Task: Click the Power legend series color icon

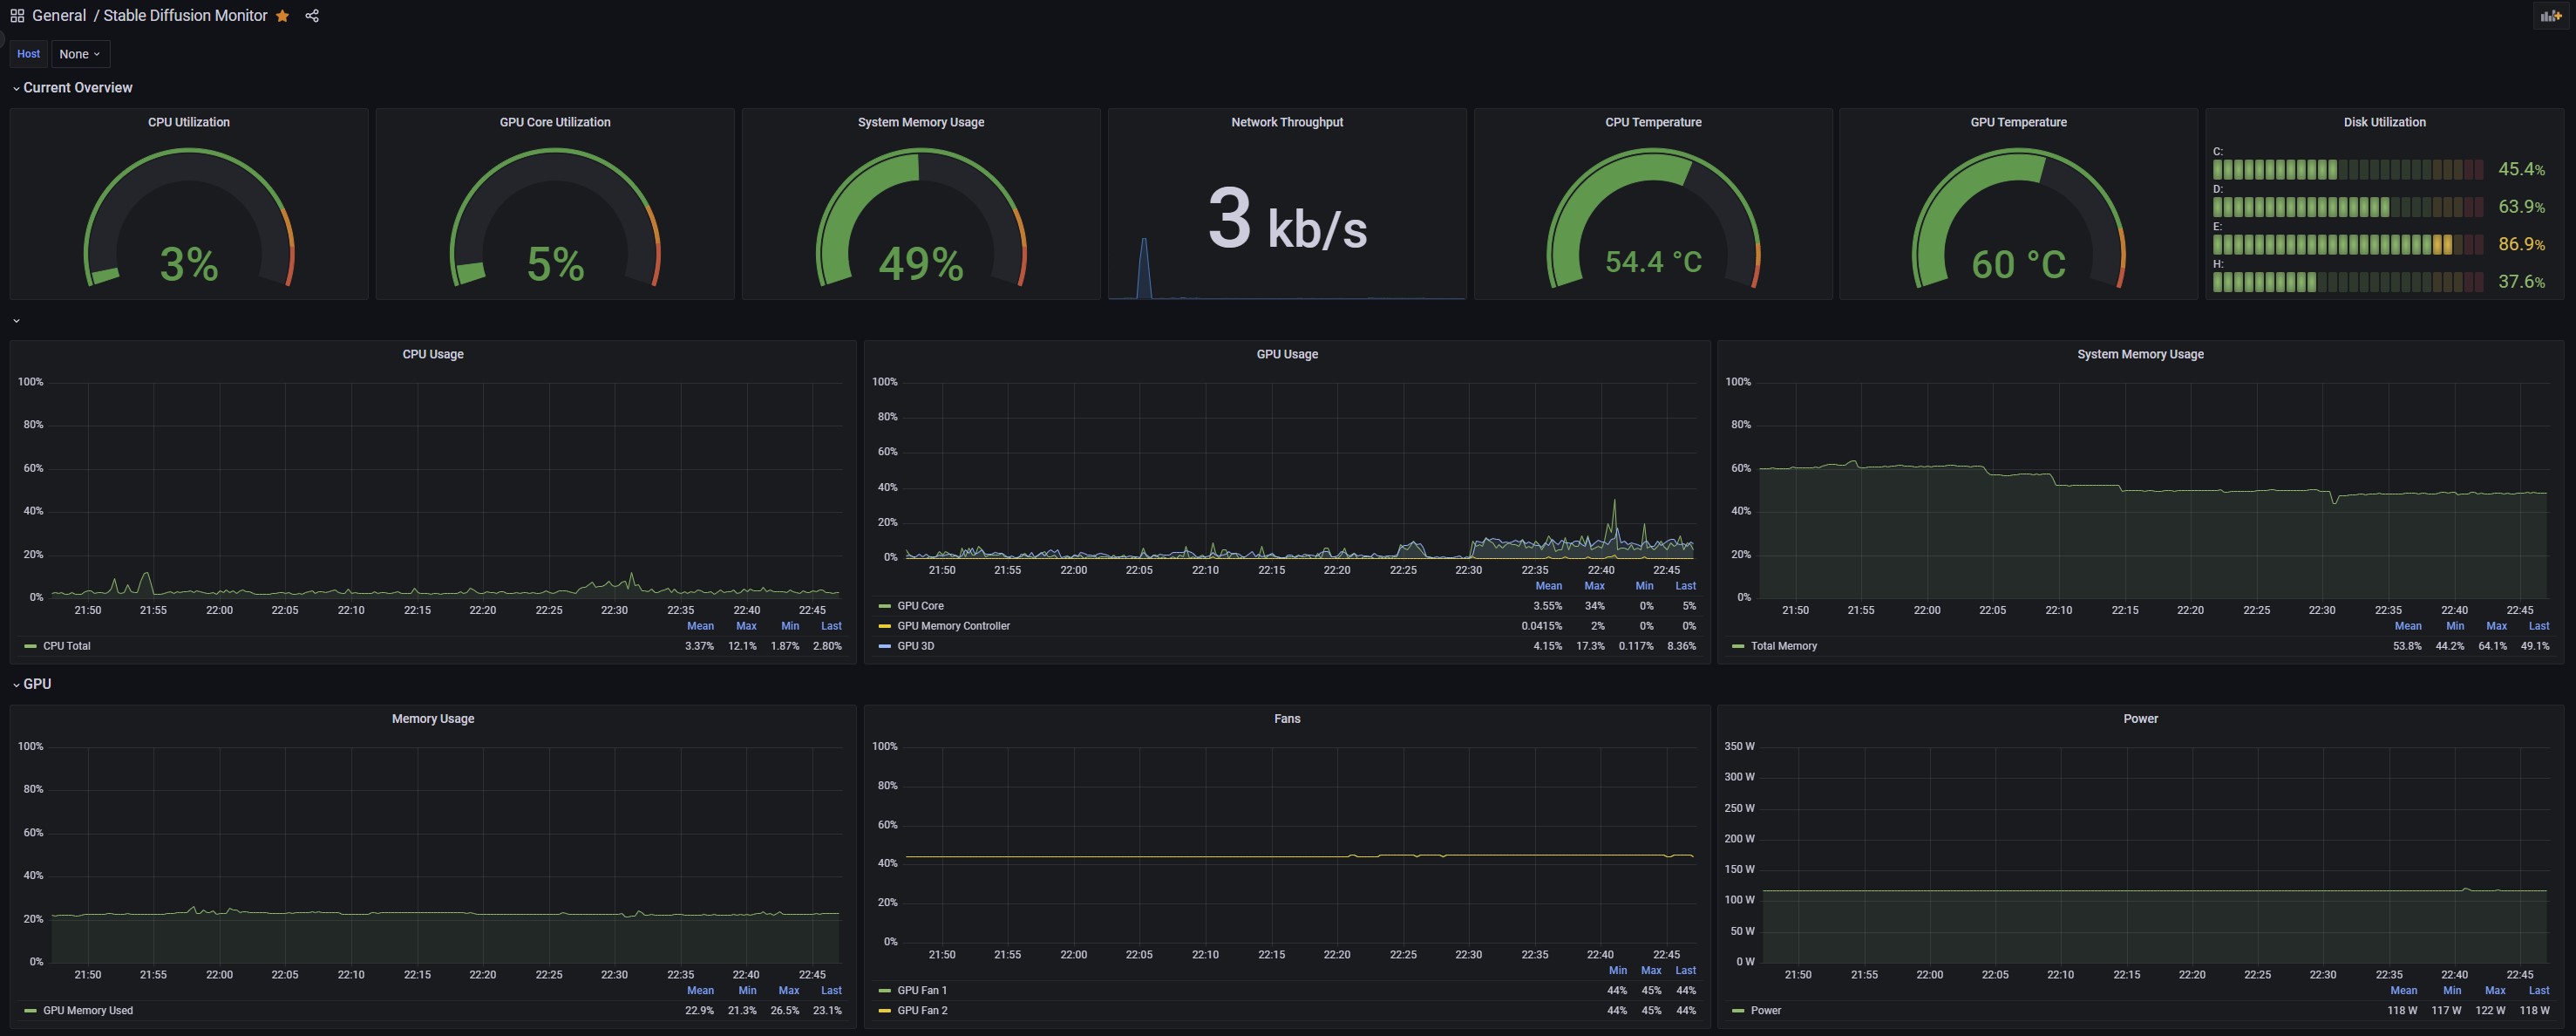Action: click(x=1738, y=1010)
